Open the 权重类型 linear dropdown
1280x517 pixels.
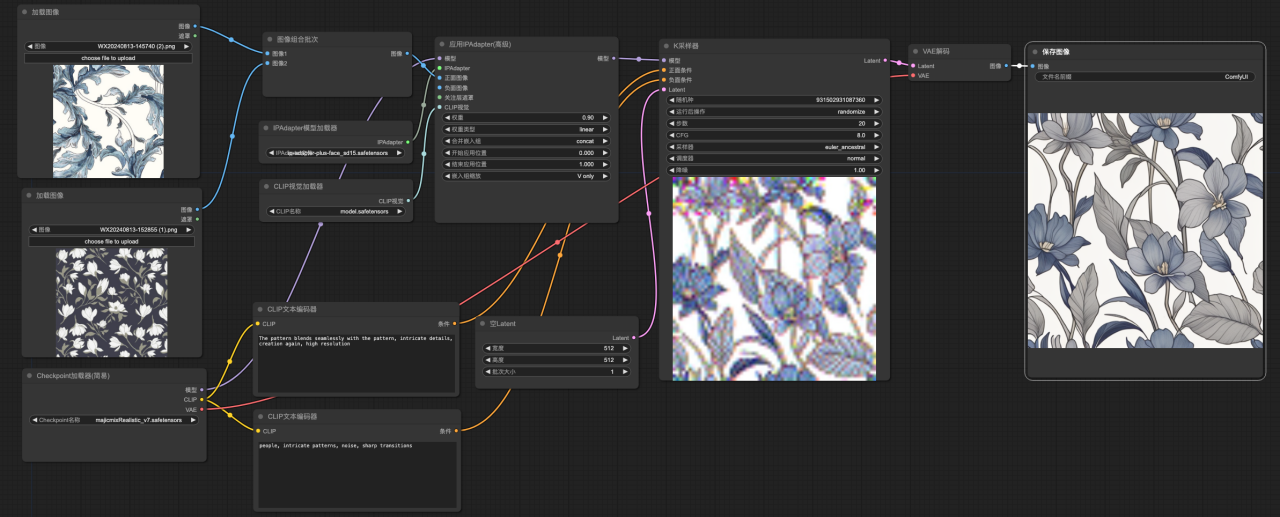pos(525,129)
